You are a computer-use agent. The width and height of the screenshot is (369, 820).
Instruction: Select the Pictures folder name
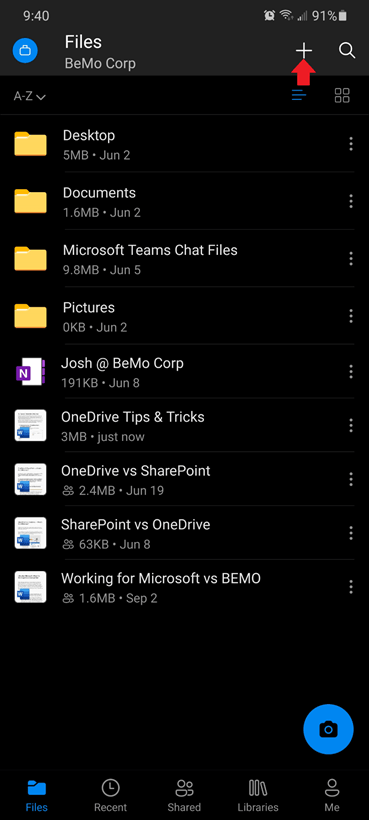[89, 308]
